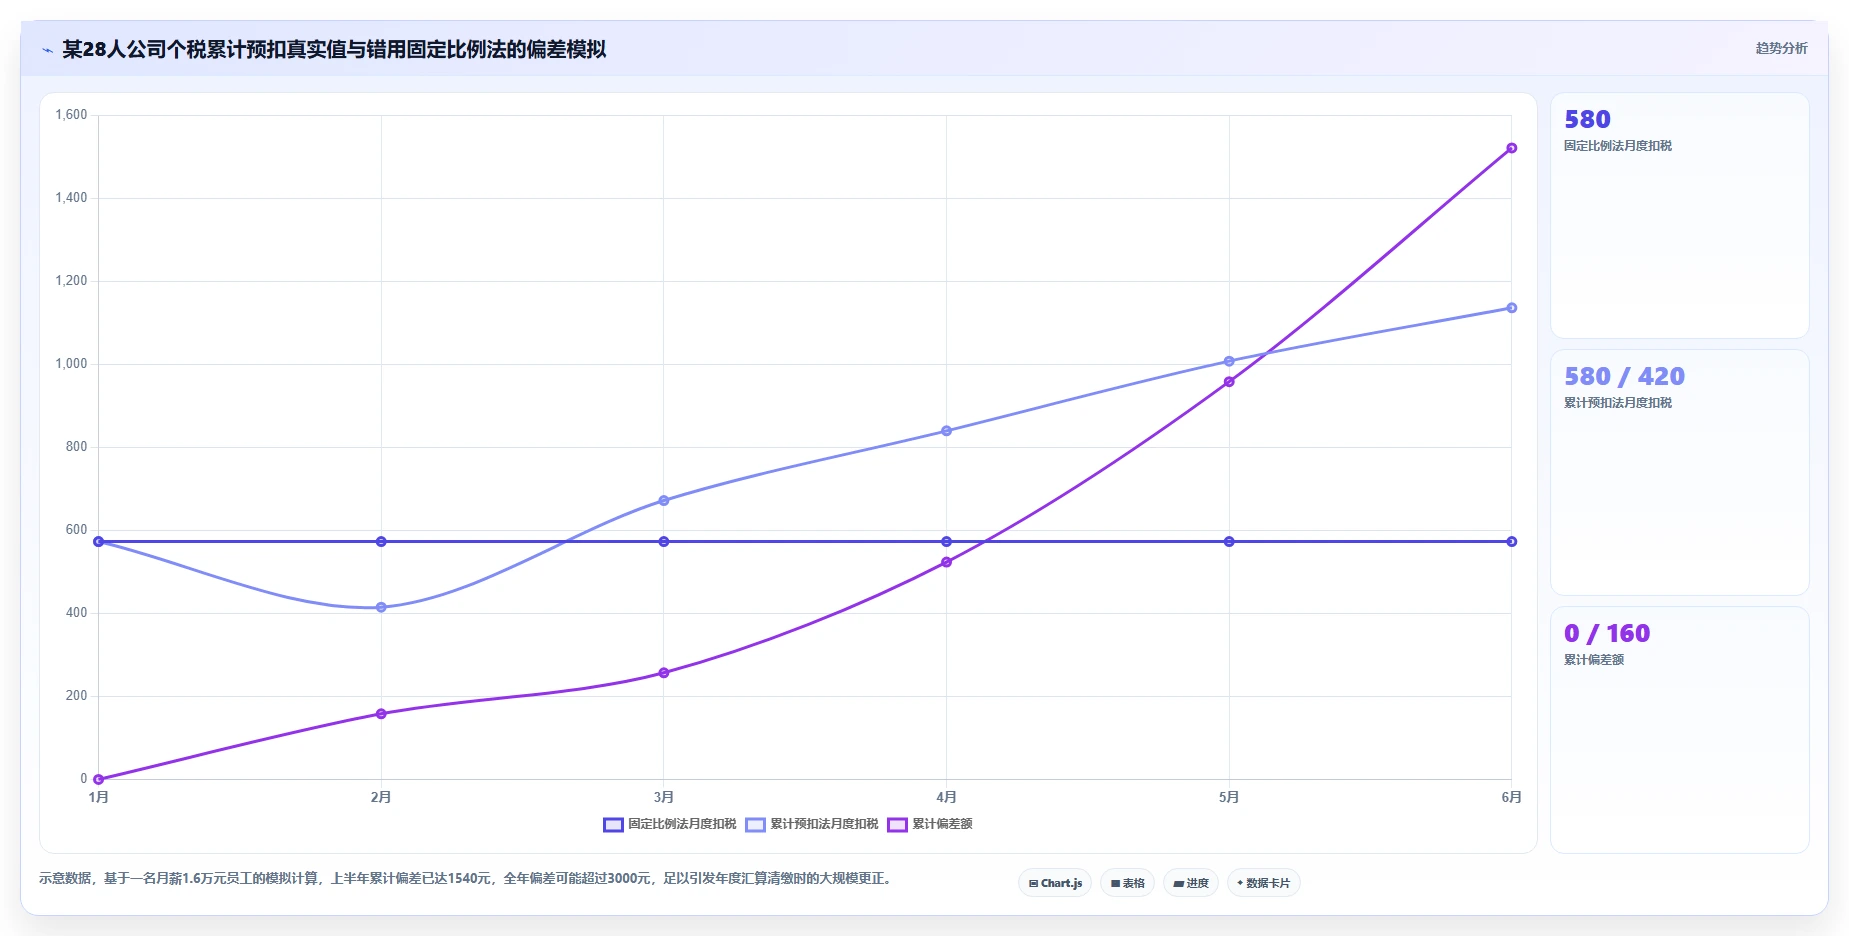Click the 累计预扣法 data point at 2月

(x=381, y=607)
